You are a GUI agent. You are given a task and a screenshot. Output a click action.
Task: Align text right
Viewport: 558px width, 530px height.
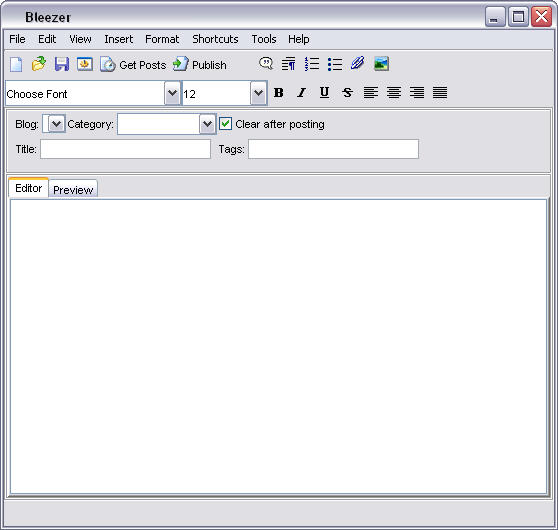pos(417,93)
